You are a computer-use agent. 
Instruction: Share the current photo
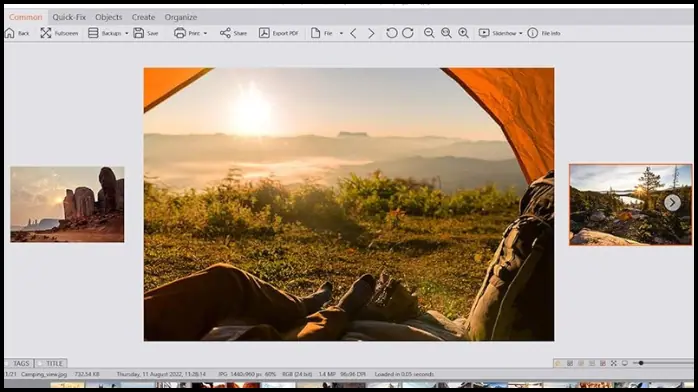pyautogui.click(x=233, y=33)
